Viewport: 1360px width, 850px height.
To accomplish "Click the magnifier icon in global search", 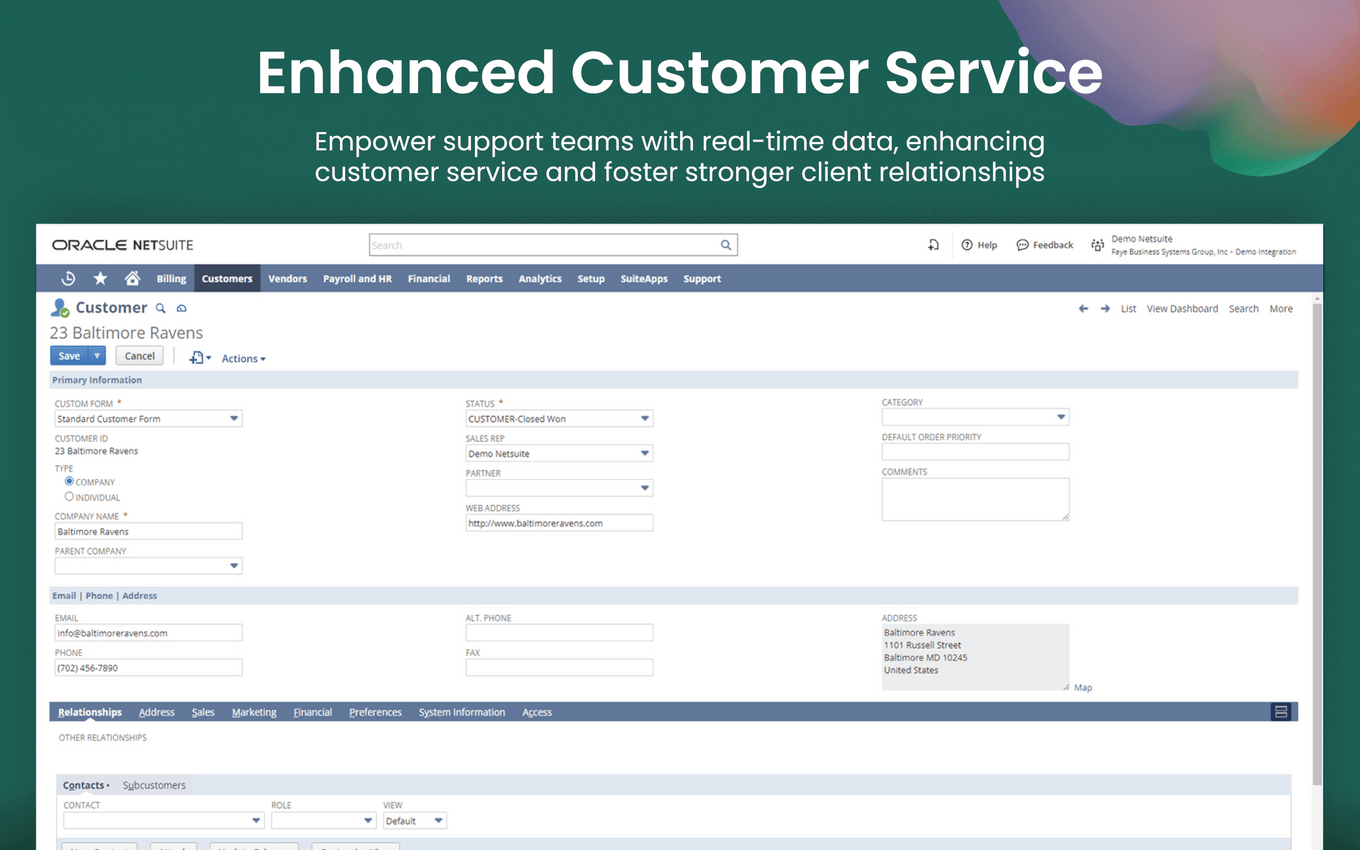I will point(726,245).
